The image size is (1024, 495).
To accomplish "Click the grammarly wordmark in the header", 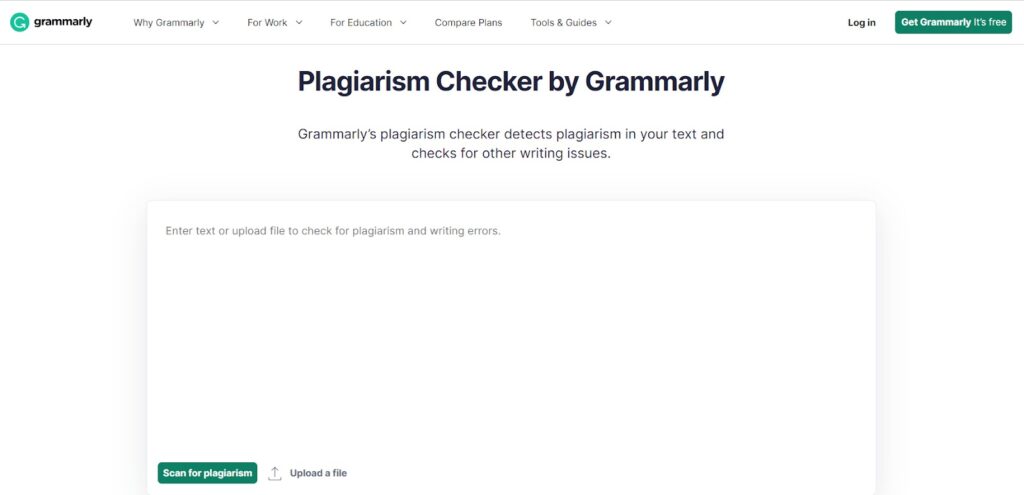I will pos(63,22).
